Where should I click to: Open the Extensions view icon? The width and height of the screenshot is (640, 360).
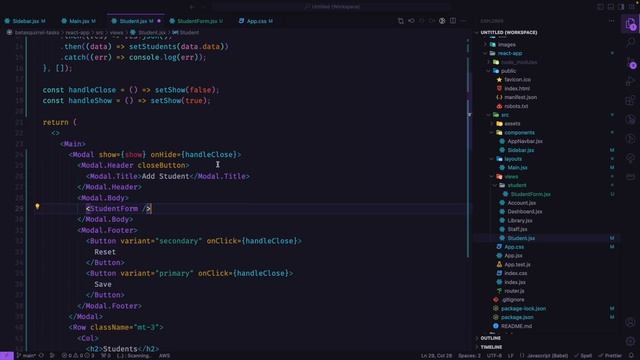pos(631,100)
